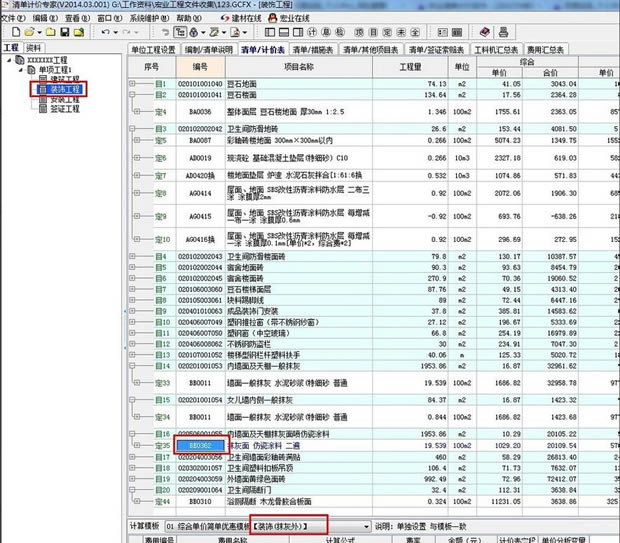Open the 建材在线 link
The width and height of the screenshot is (620, 543).
241,18
